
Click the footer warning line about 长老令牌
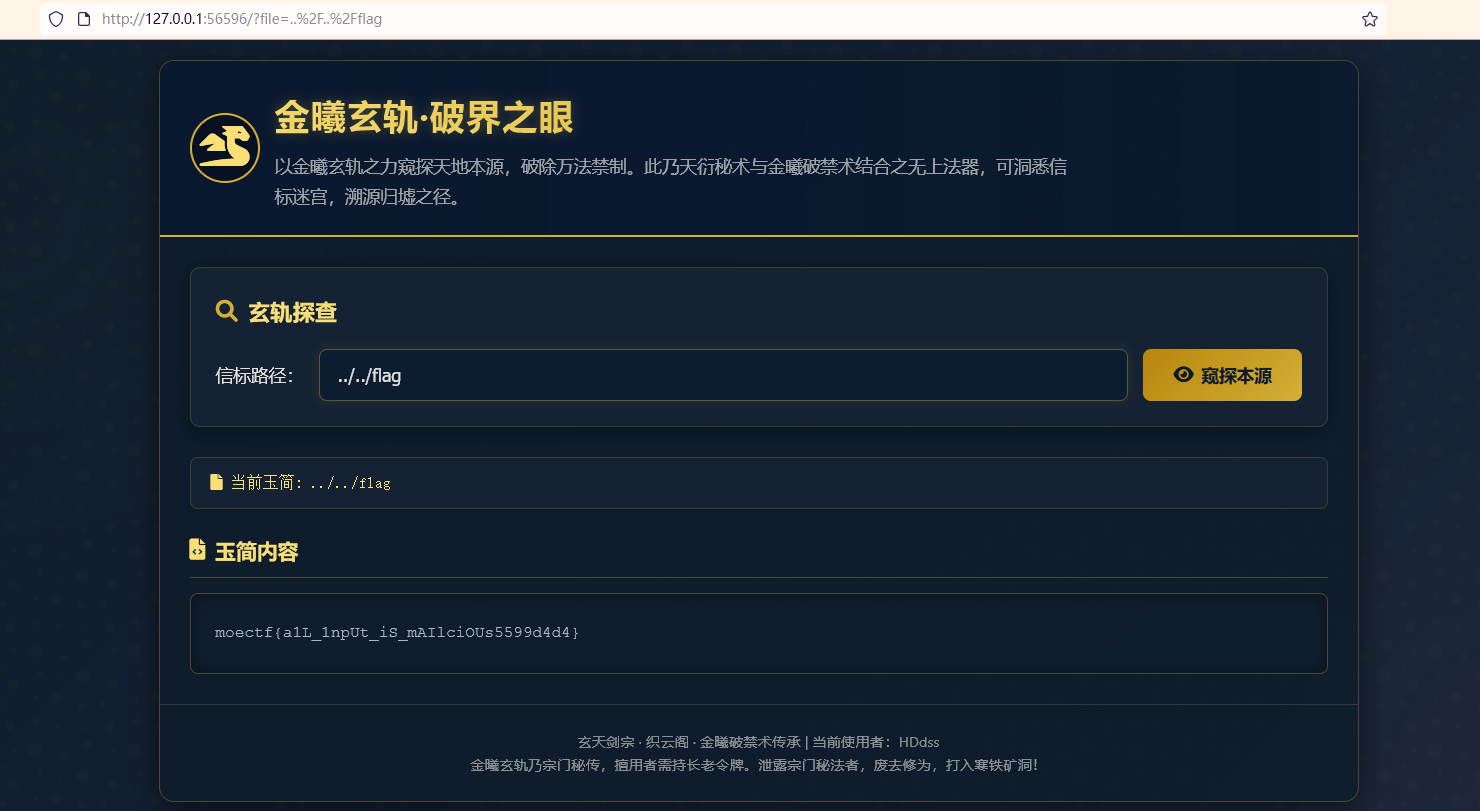click(754, 765)
